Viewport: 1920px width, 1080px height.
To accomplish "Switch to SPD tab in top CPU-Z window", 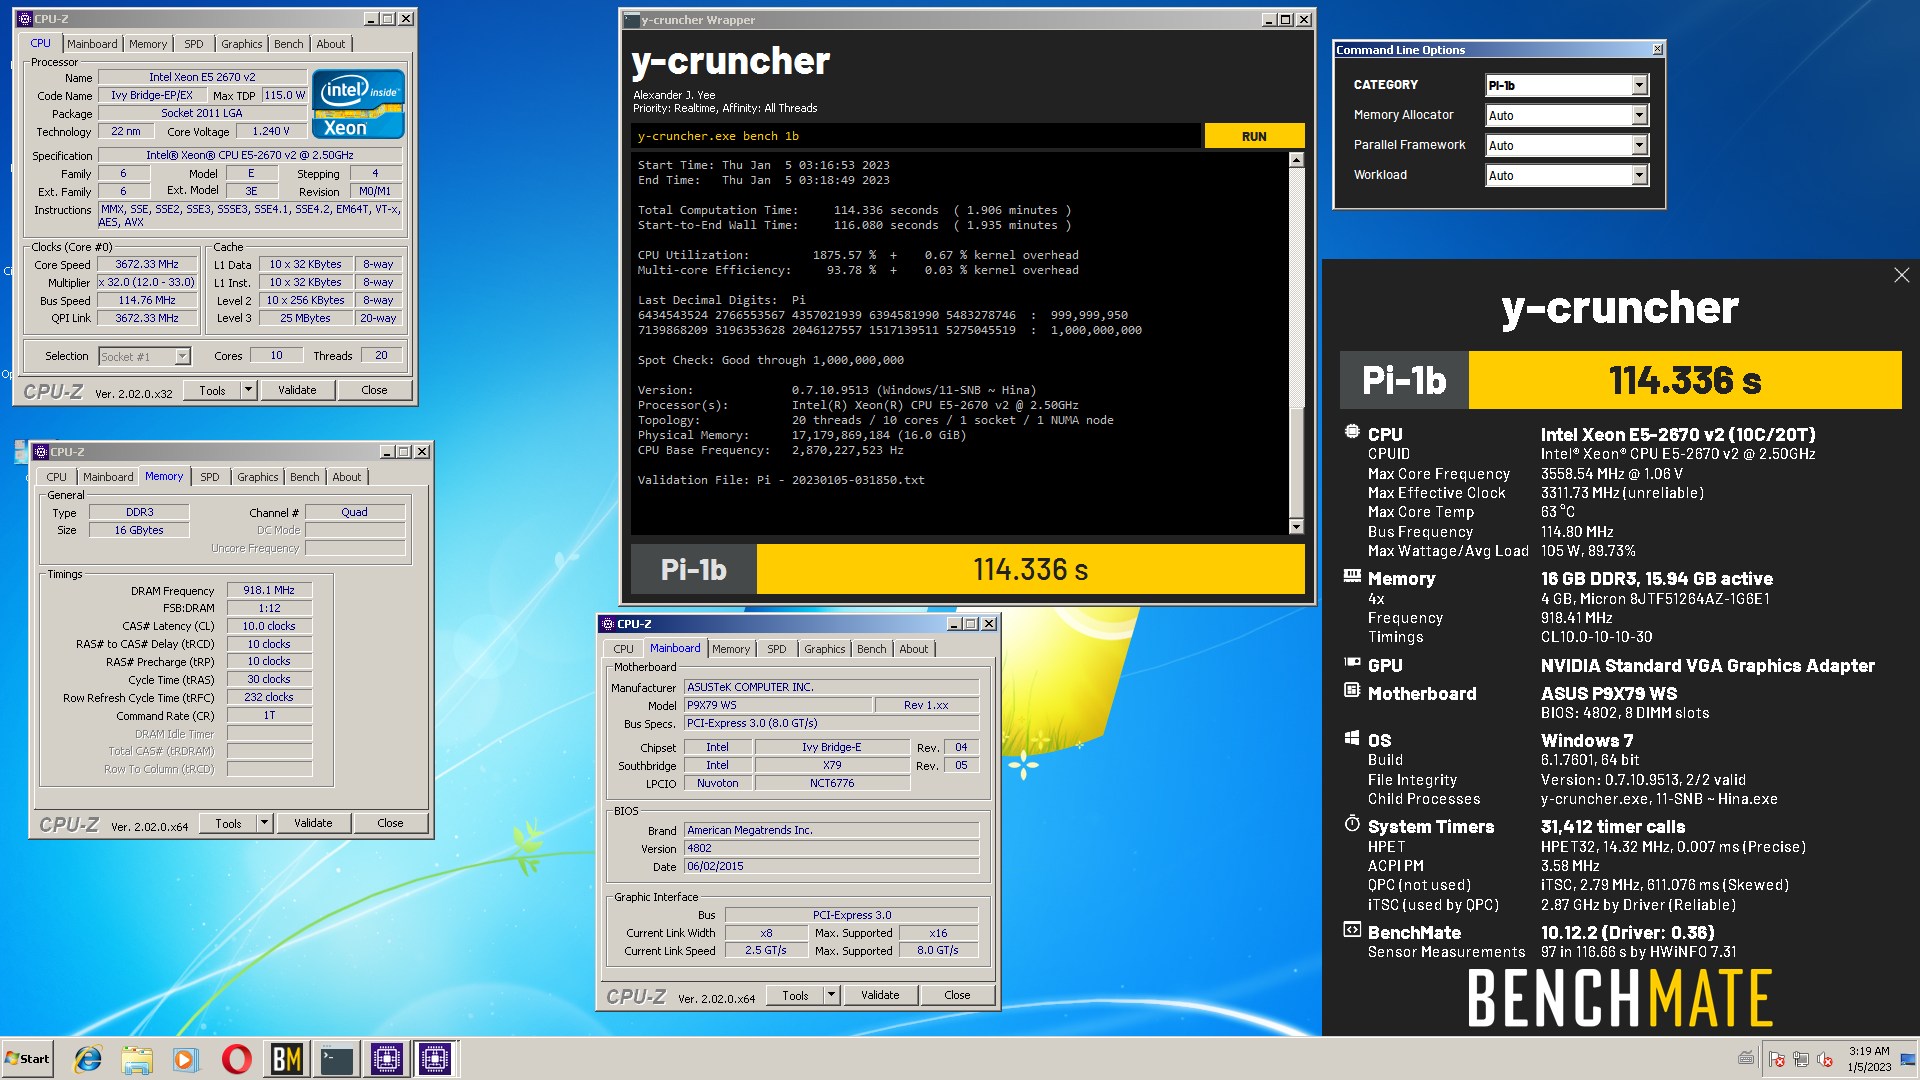I will (x=194, y=44).
